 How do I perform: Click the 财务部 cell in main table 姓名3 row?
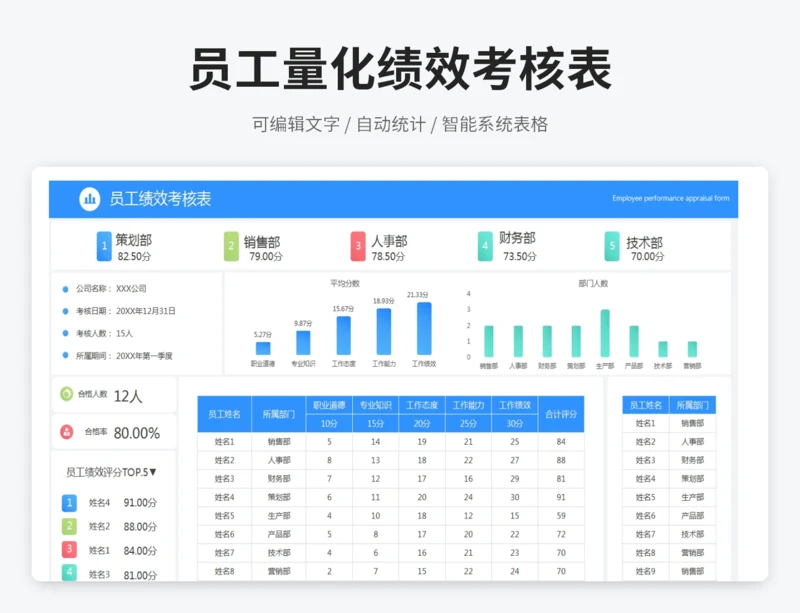click(x=279, y=479)
